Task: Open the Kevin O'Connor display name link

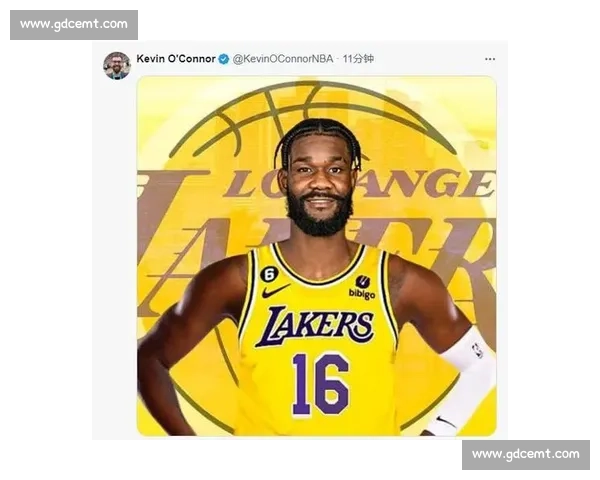Action: (x=175, y=59)
